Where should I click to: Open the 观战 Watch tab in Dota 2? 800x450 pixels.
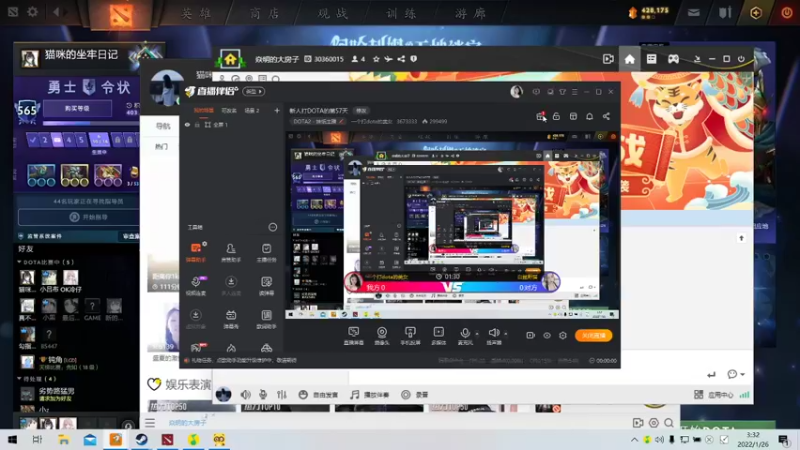333,13
